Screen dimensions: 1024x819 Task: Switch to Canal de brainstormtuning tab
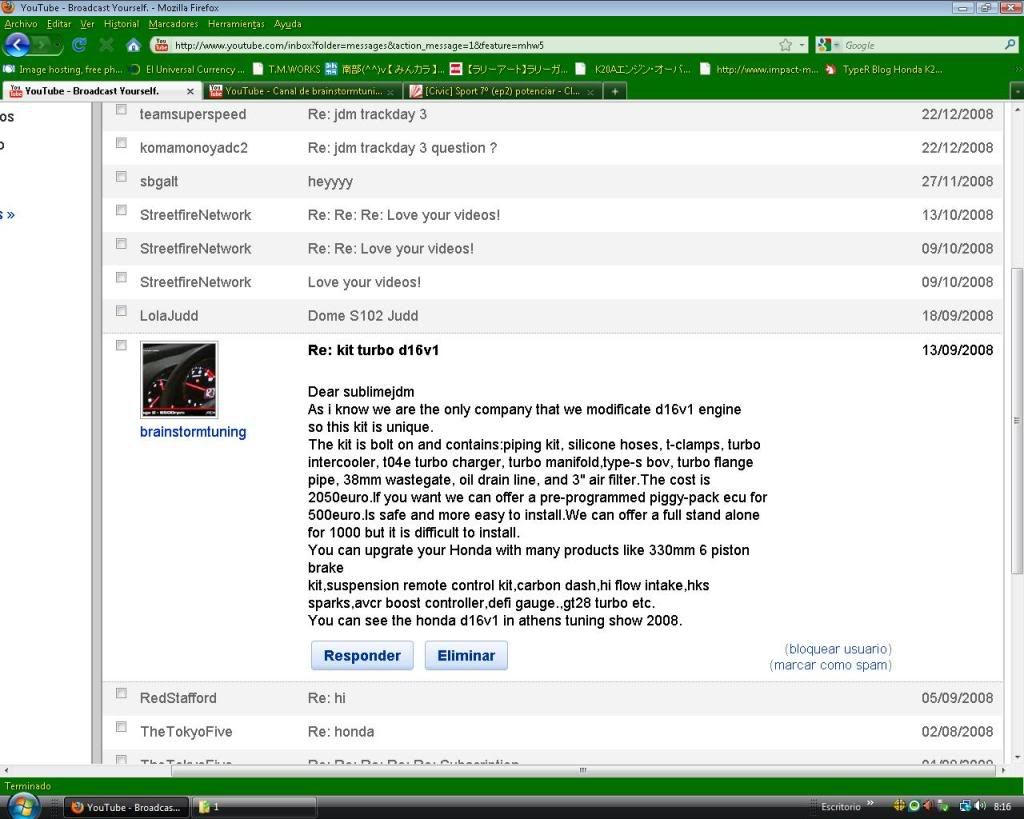click(302, 91)
